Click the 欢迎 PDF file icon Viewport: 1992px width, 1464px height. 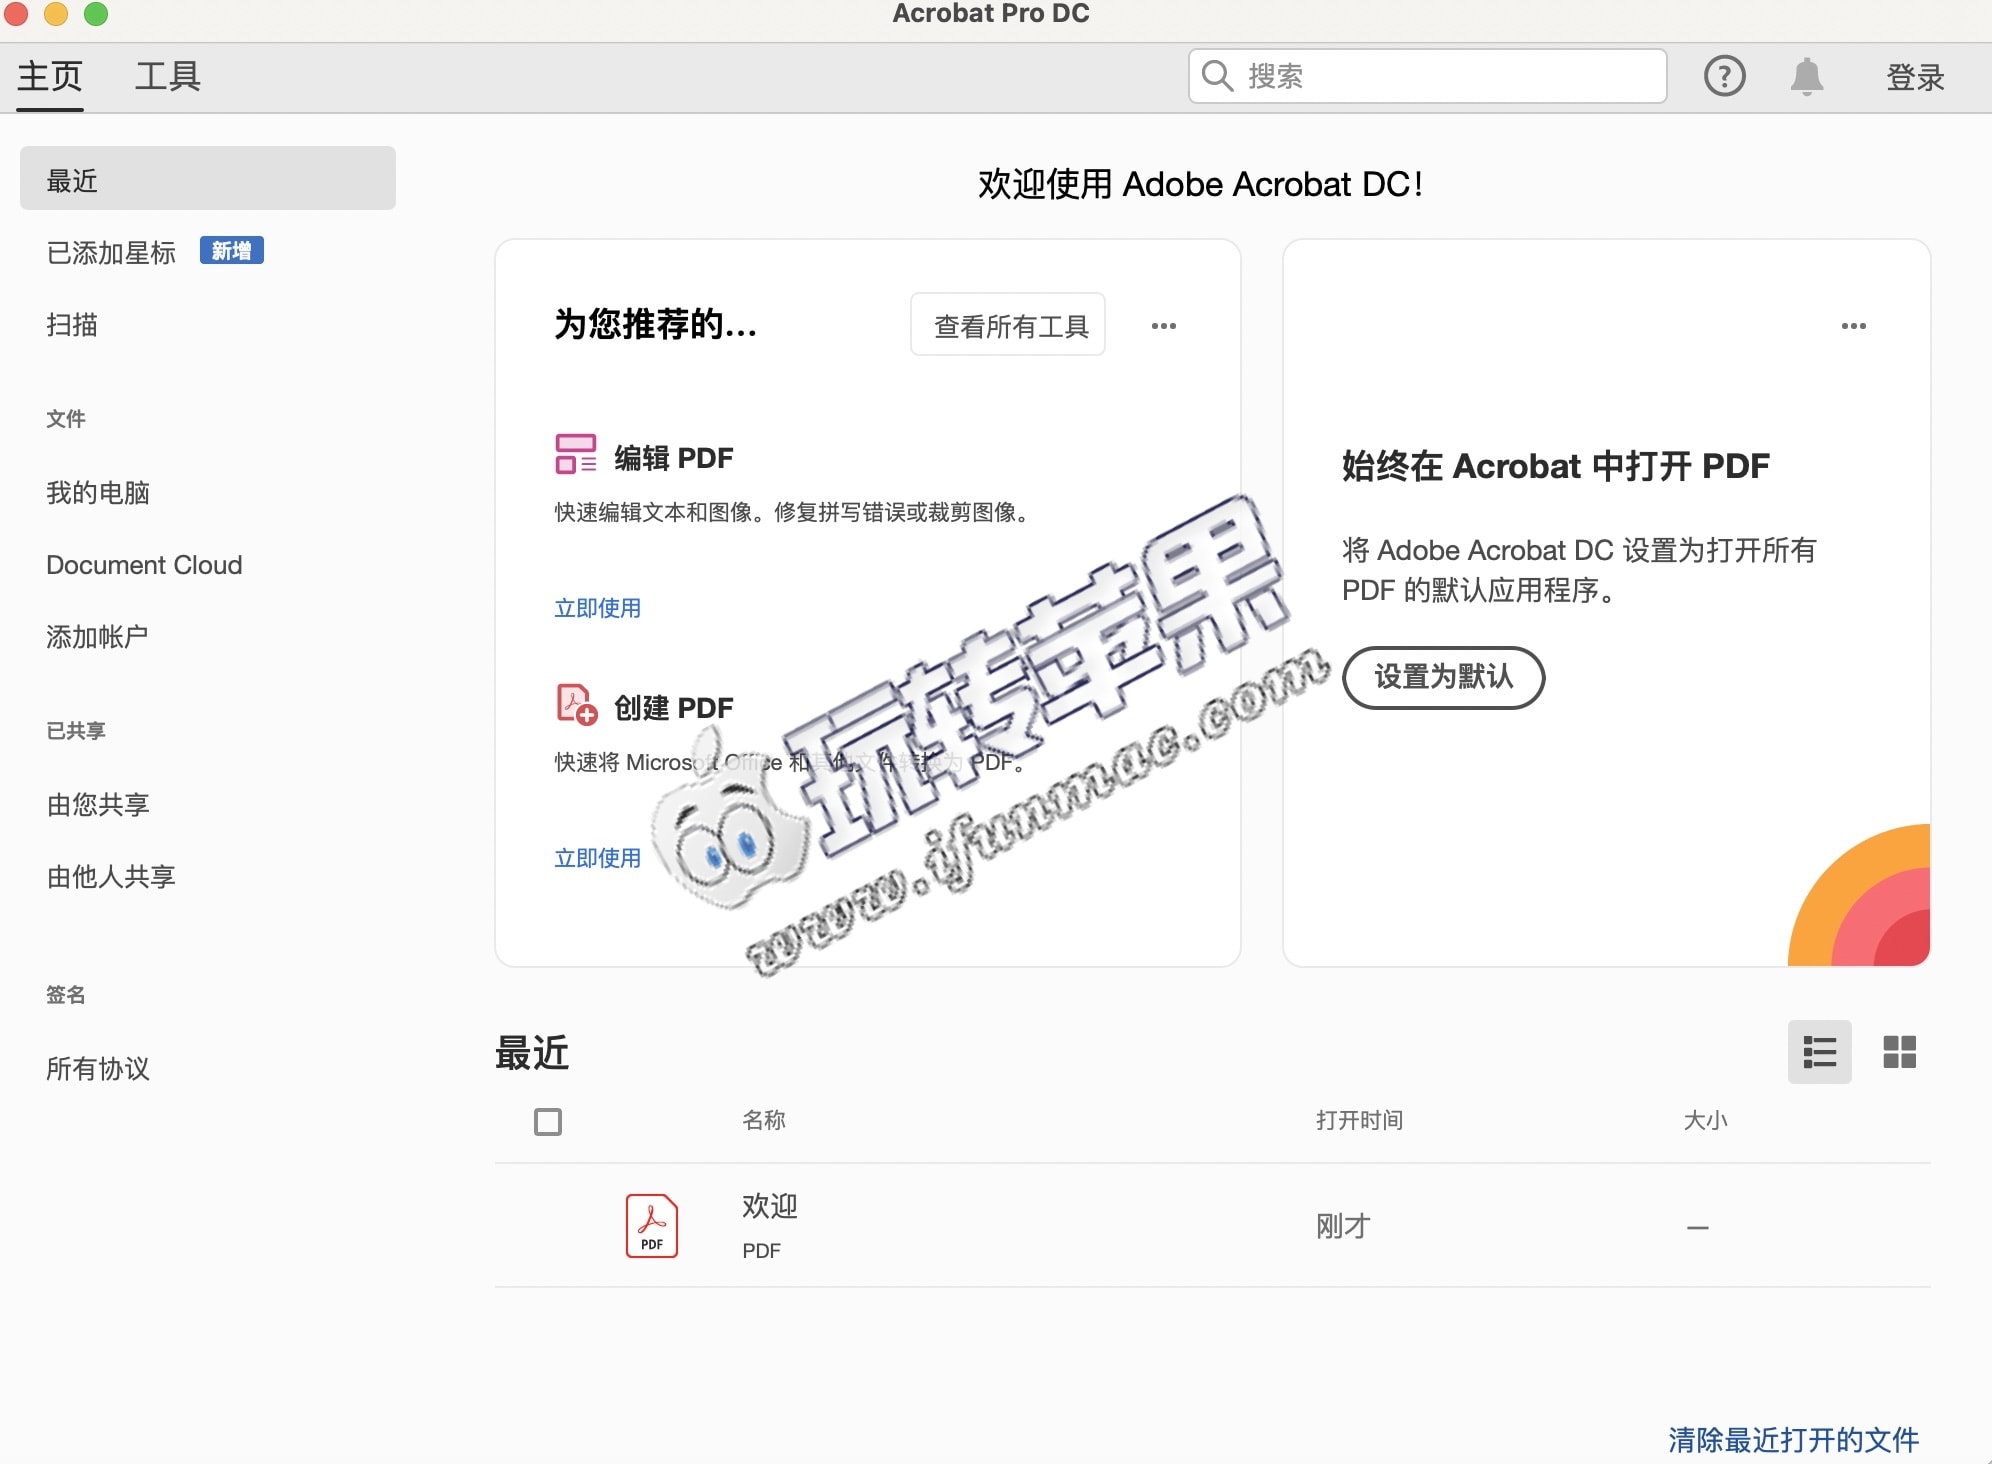click(x=652, y=1226)
